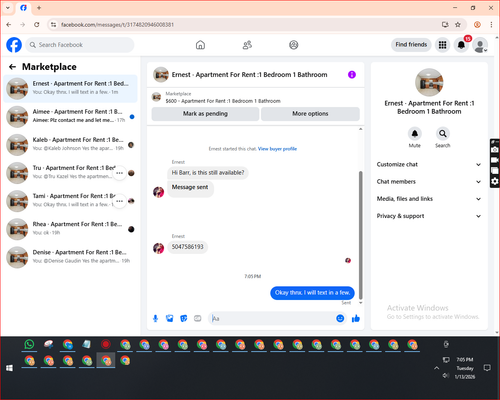Click the 'Hi Barr, is this still available?' message
500x400 pixels.
click(x=208, y=173)
